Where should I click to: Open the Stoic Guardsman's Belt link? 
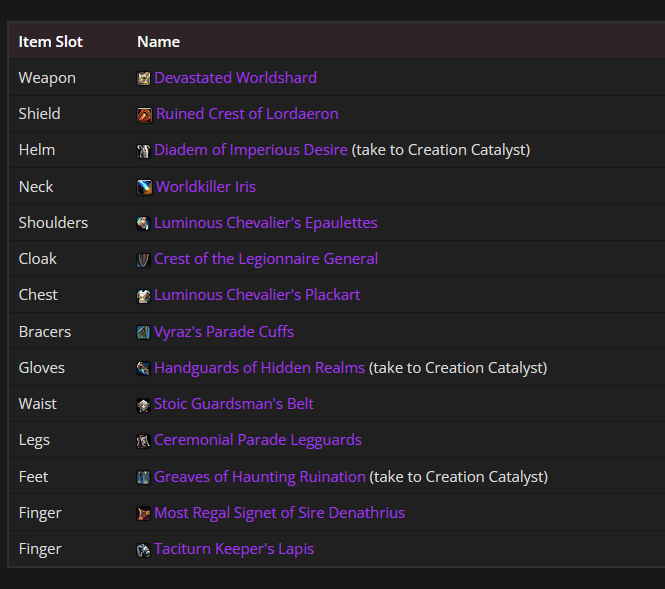pos(234,404)
